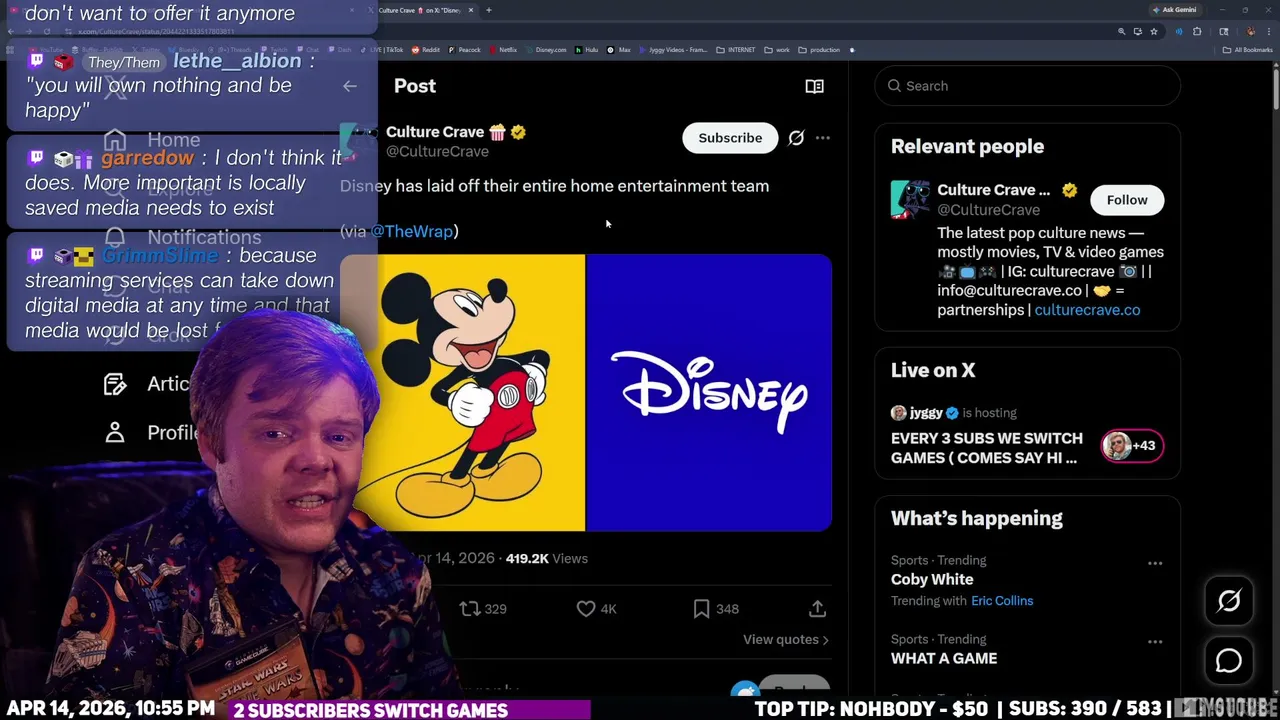Click the Eric Collins trending link

[1002, 601]
